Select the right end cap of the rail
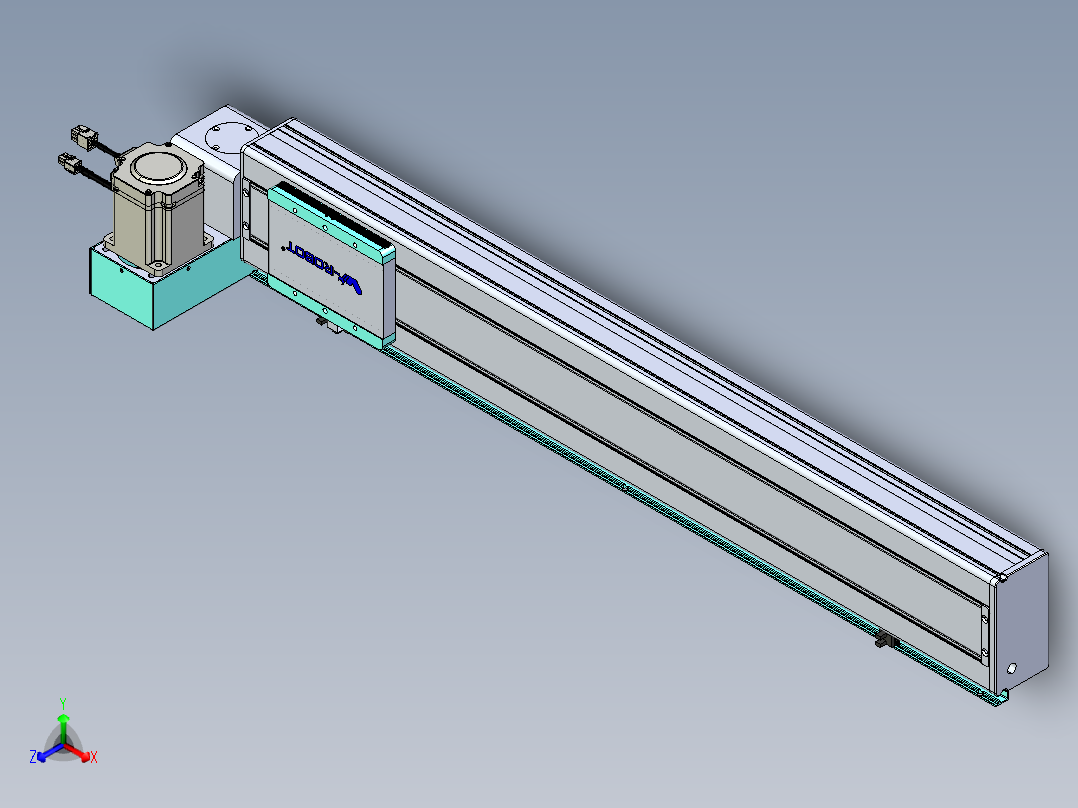The image size is (1078, 808). tap(1022, 622)
